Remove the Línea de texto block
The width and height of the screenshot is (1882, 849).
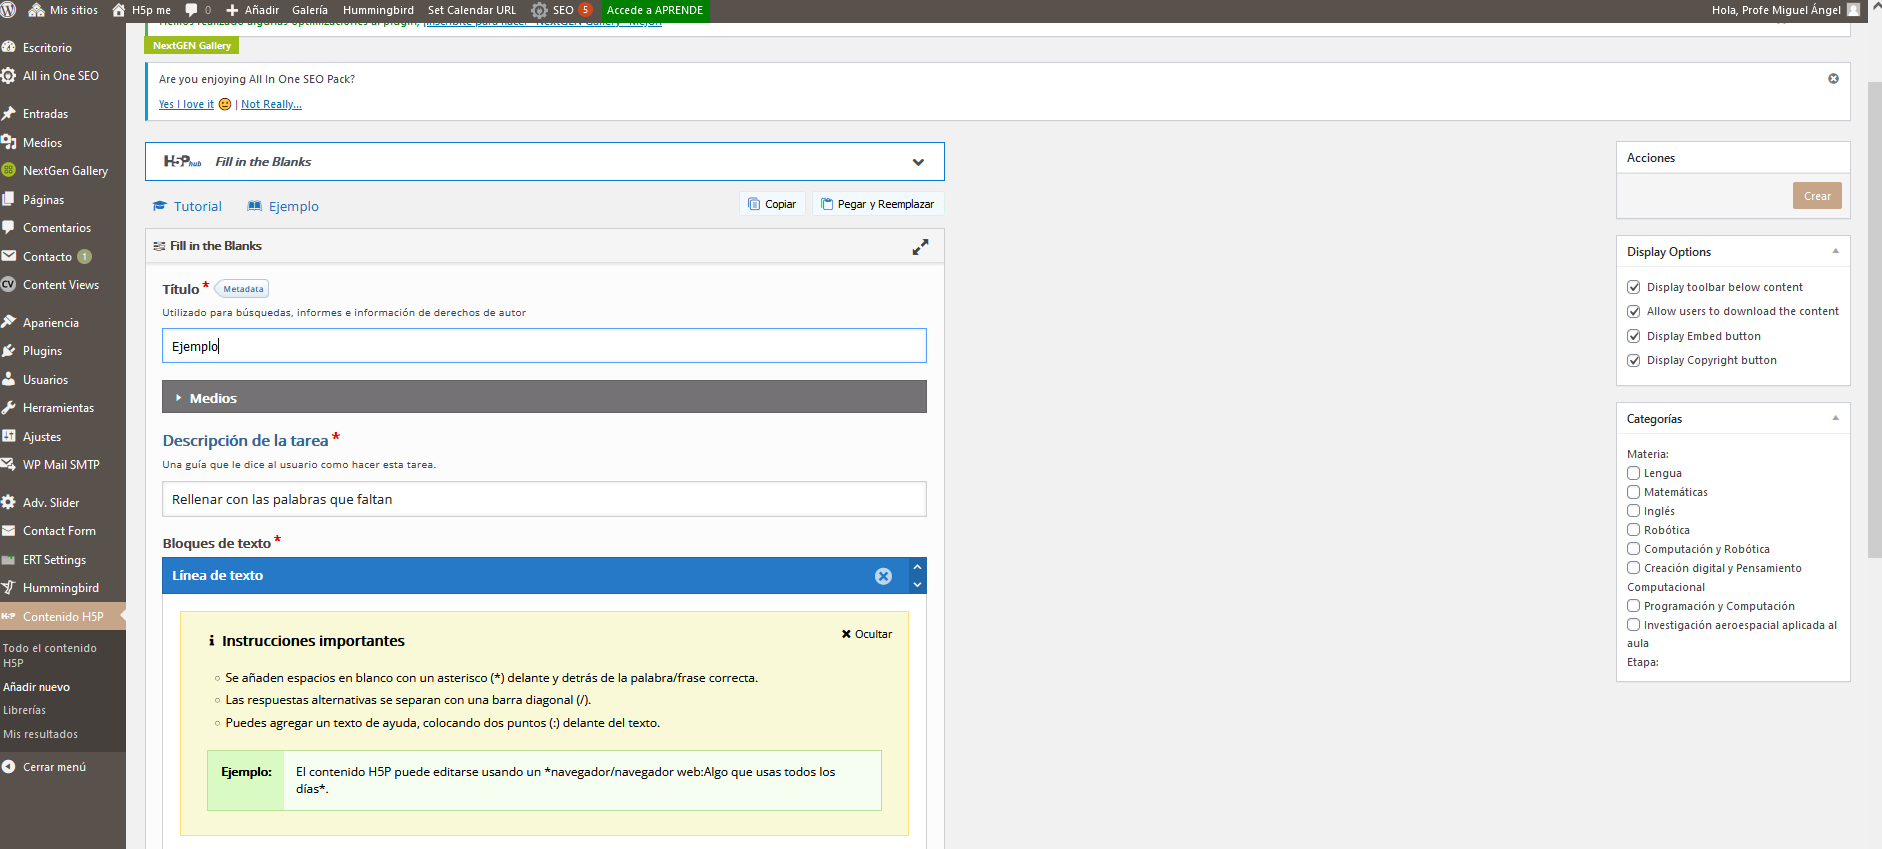[883, 576]
